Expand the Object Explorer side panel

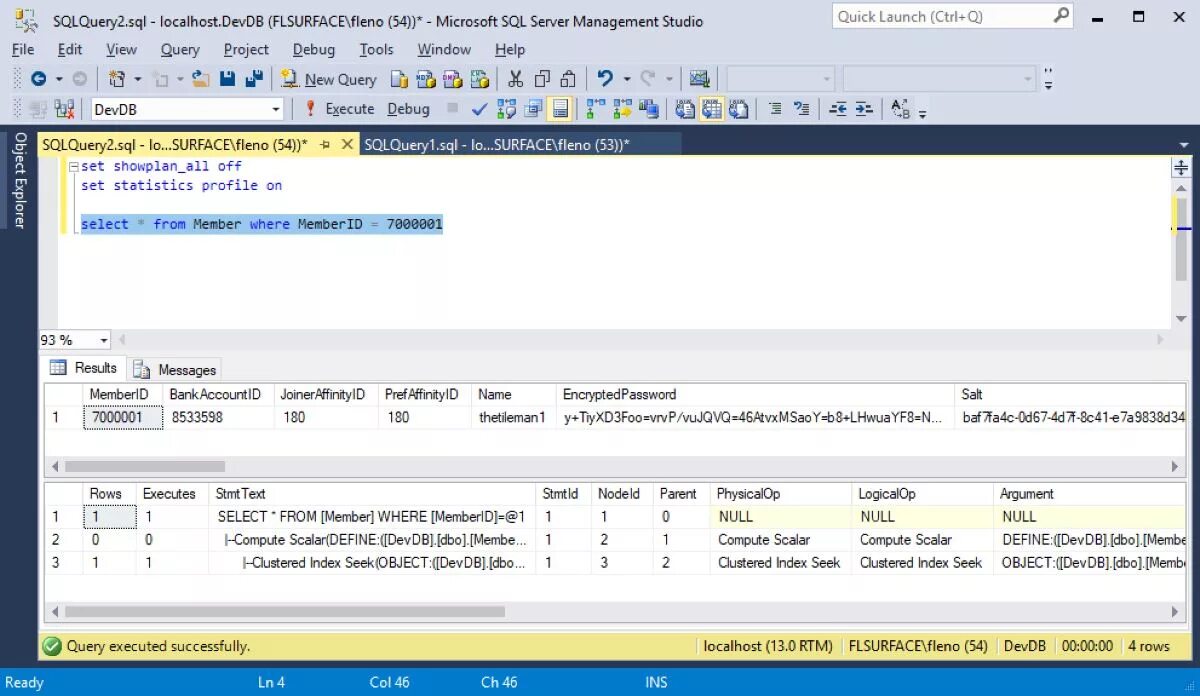click(18, 180)
